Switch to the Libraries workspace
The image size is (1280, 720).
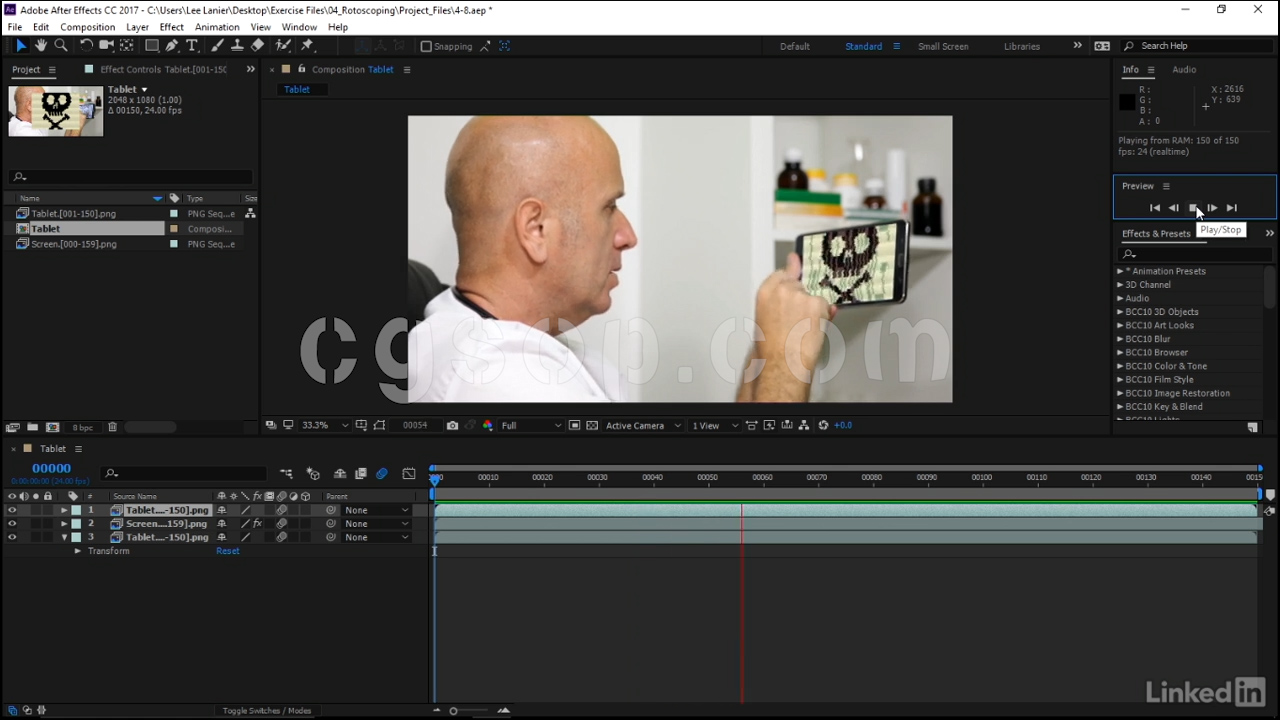pos(1022,46)
